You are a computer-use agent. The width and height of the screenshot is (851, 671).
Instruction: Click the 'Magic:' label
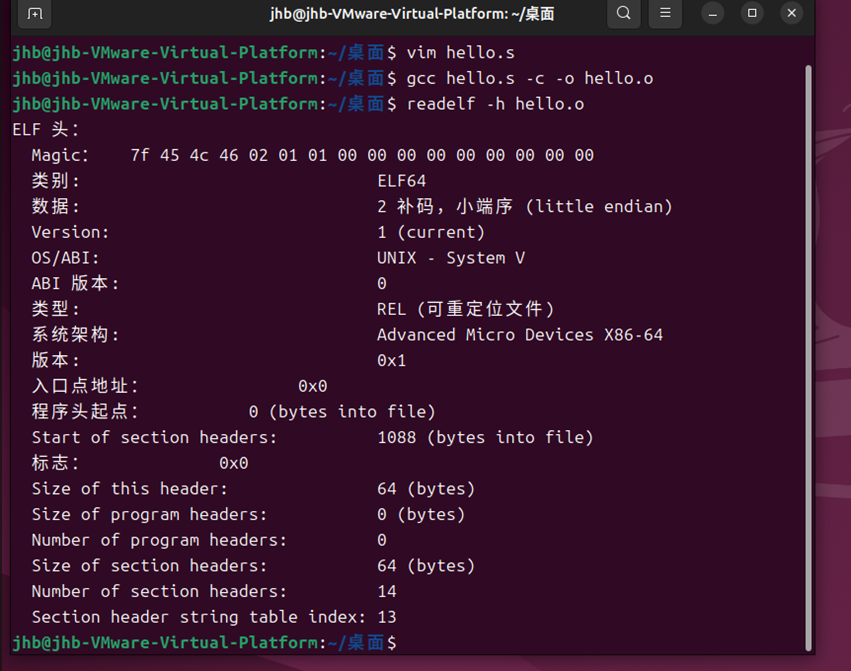pyautogui.click(x=60, y=155)
